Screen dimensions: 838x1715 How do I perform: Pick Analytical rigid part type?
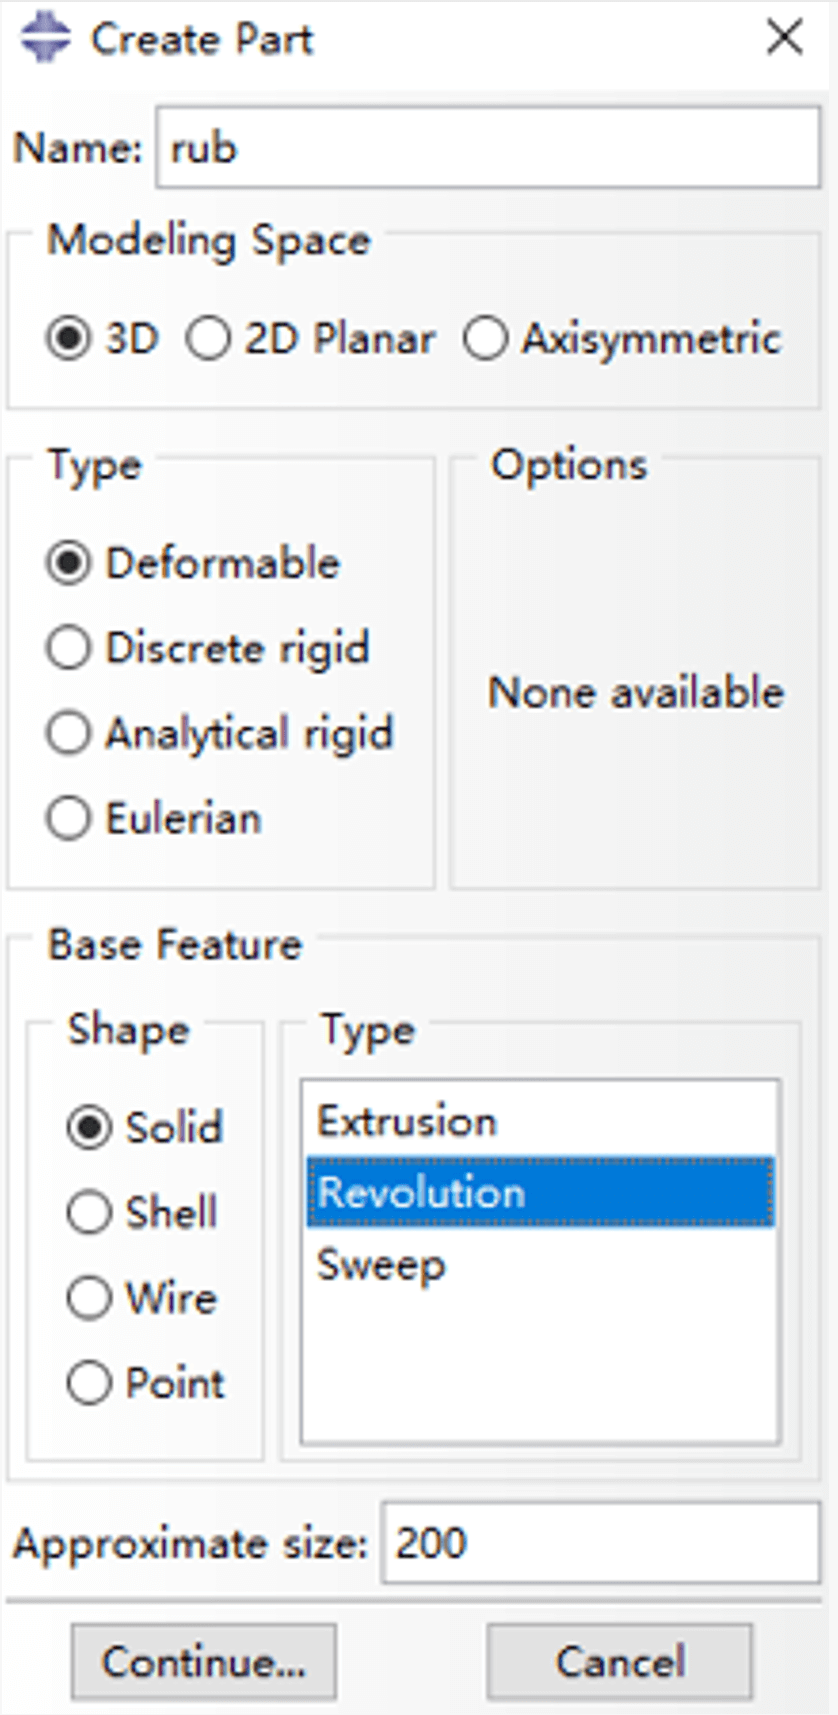pos(69,733)
